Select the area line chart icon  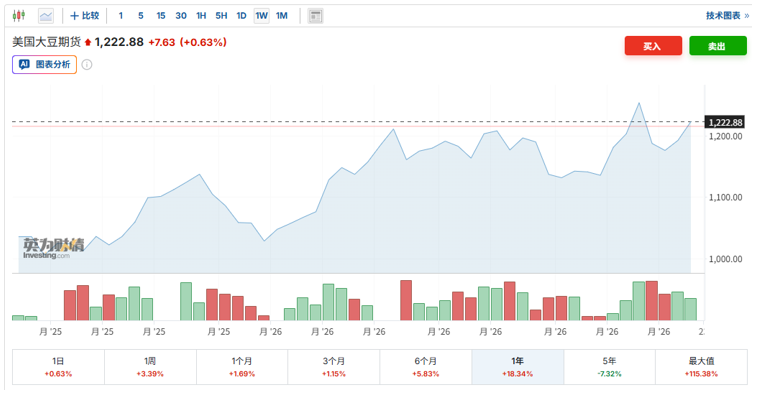46,16
